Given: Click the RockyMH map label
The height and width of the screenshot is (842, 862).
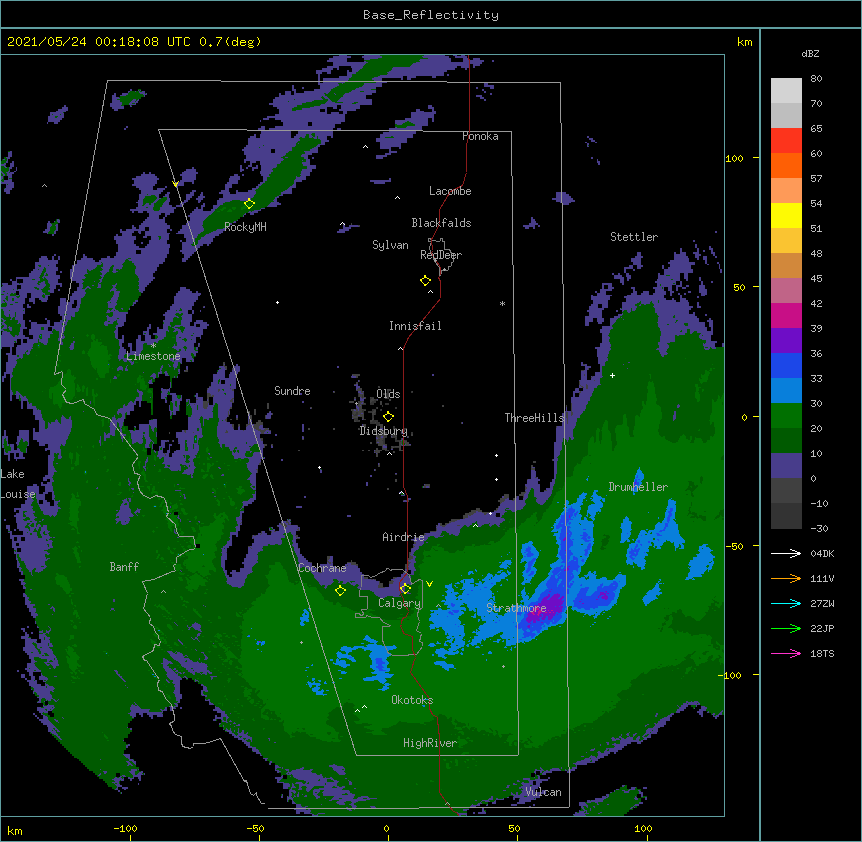Looking at the screenshot, I should [245, 227].
